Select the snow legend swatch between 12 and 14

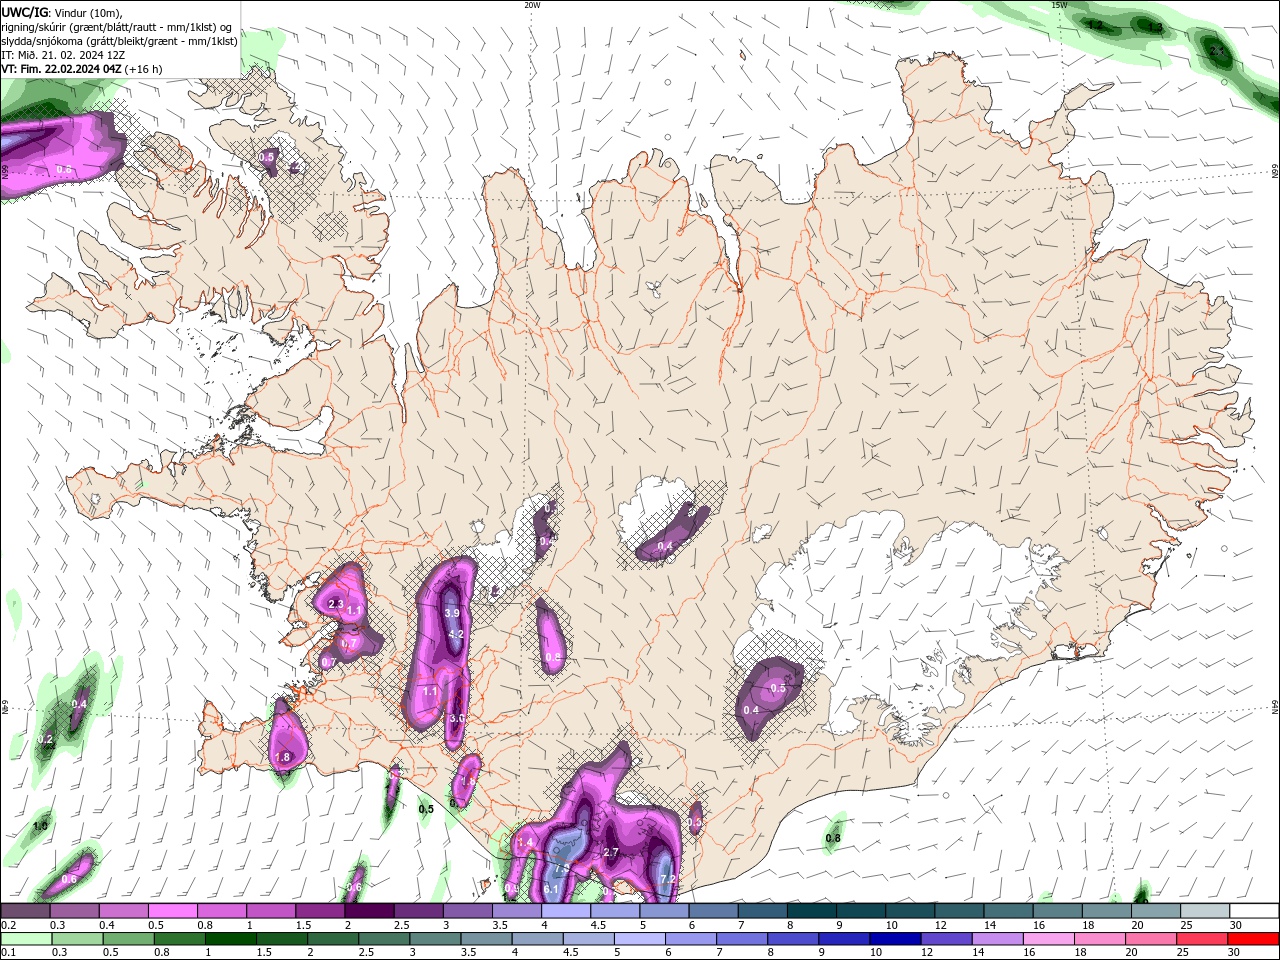click(x=959, y=911)
